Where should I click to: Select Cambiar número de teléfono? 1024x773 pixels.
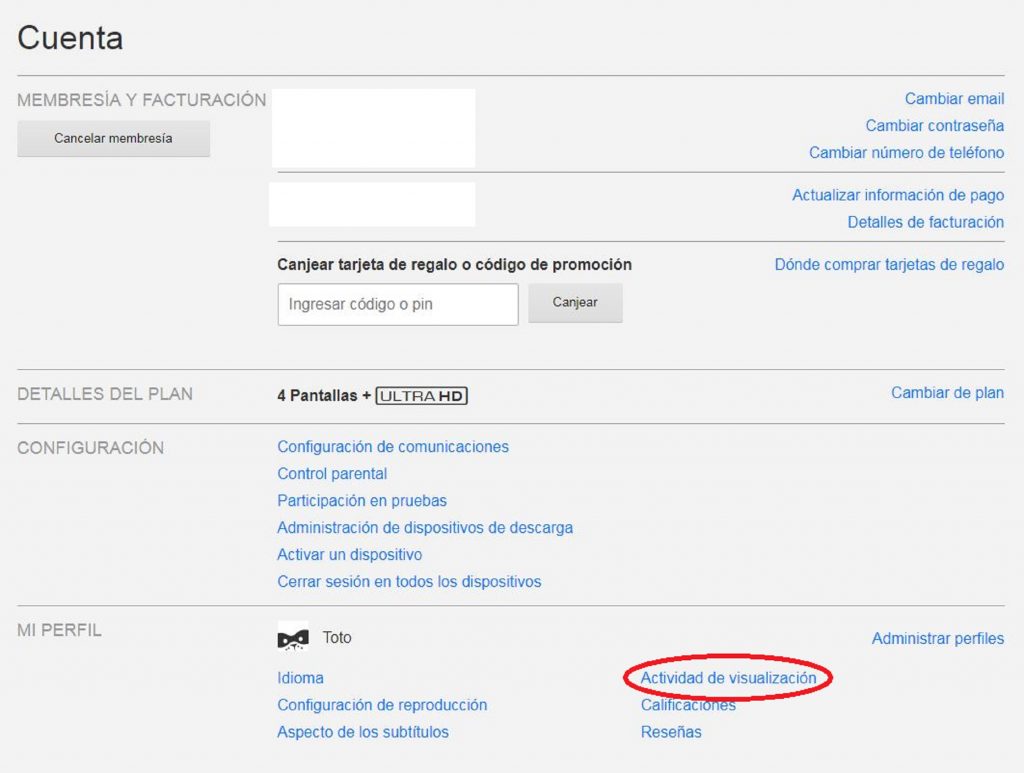[x=906, y=153]
